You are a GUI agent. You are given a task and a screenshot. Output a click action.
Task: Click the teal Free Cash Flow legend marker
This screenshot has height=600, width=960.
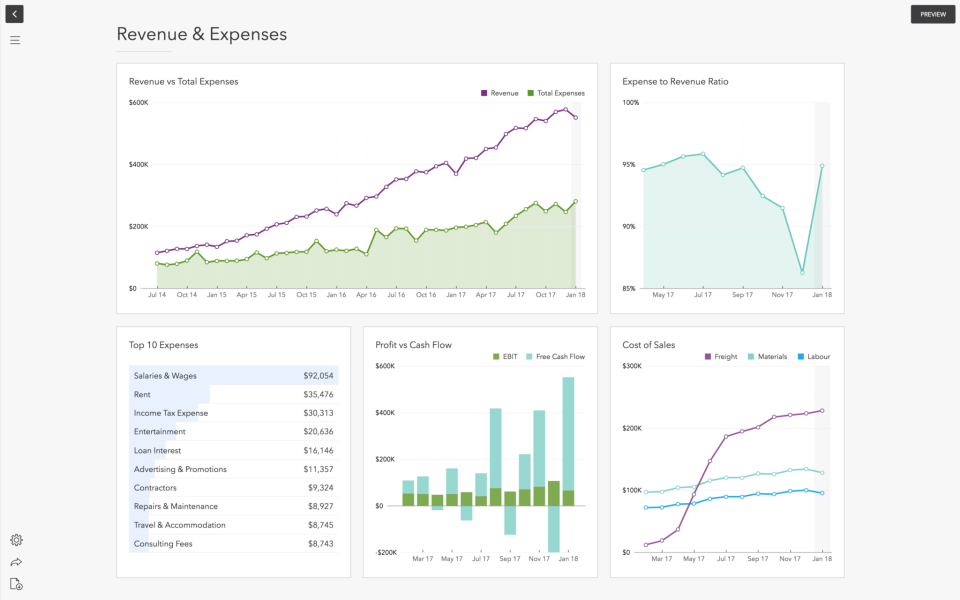point(529,356)
